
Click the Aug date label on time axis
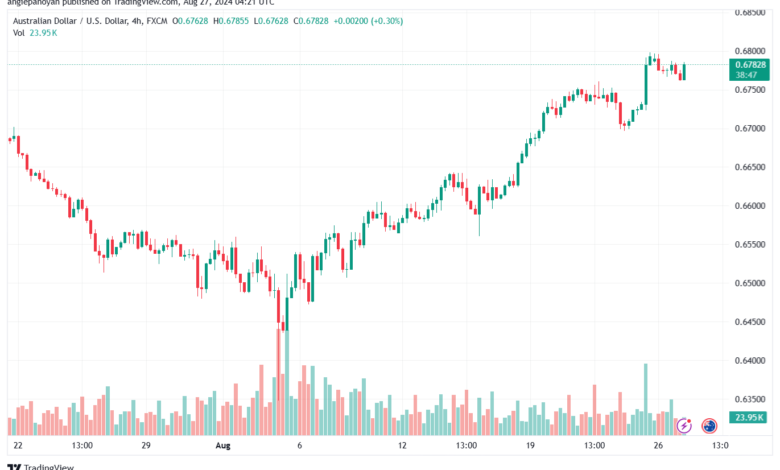pos(223,445)
